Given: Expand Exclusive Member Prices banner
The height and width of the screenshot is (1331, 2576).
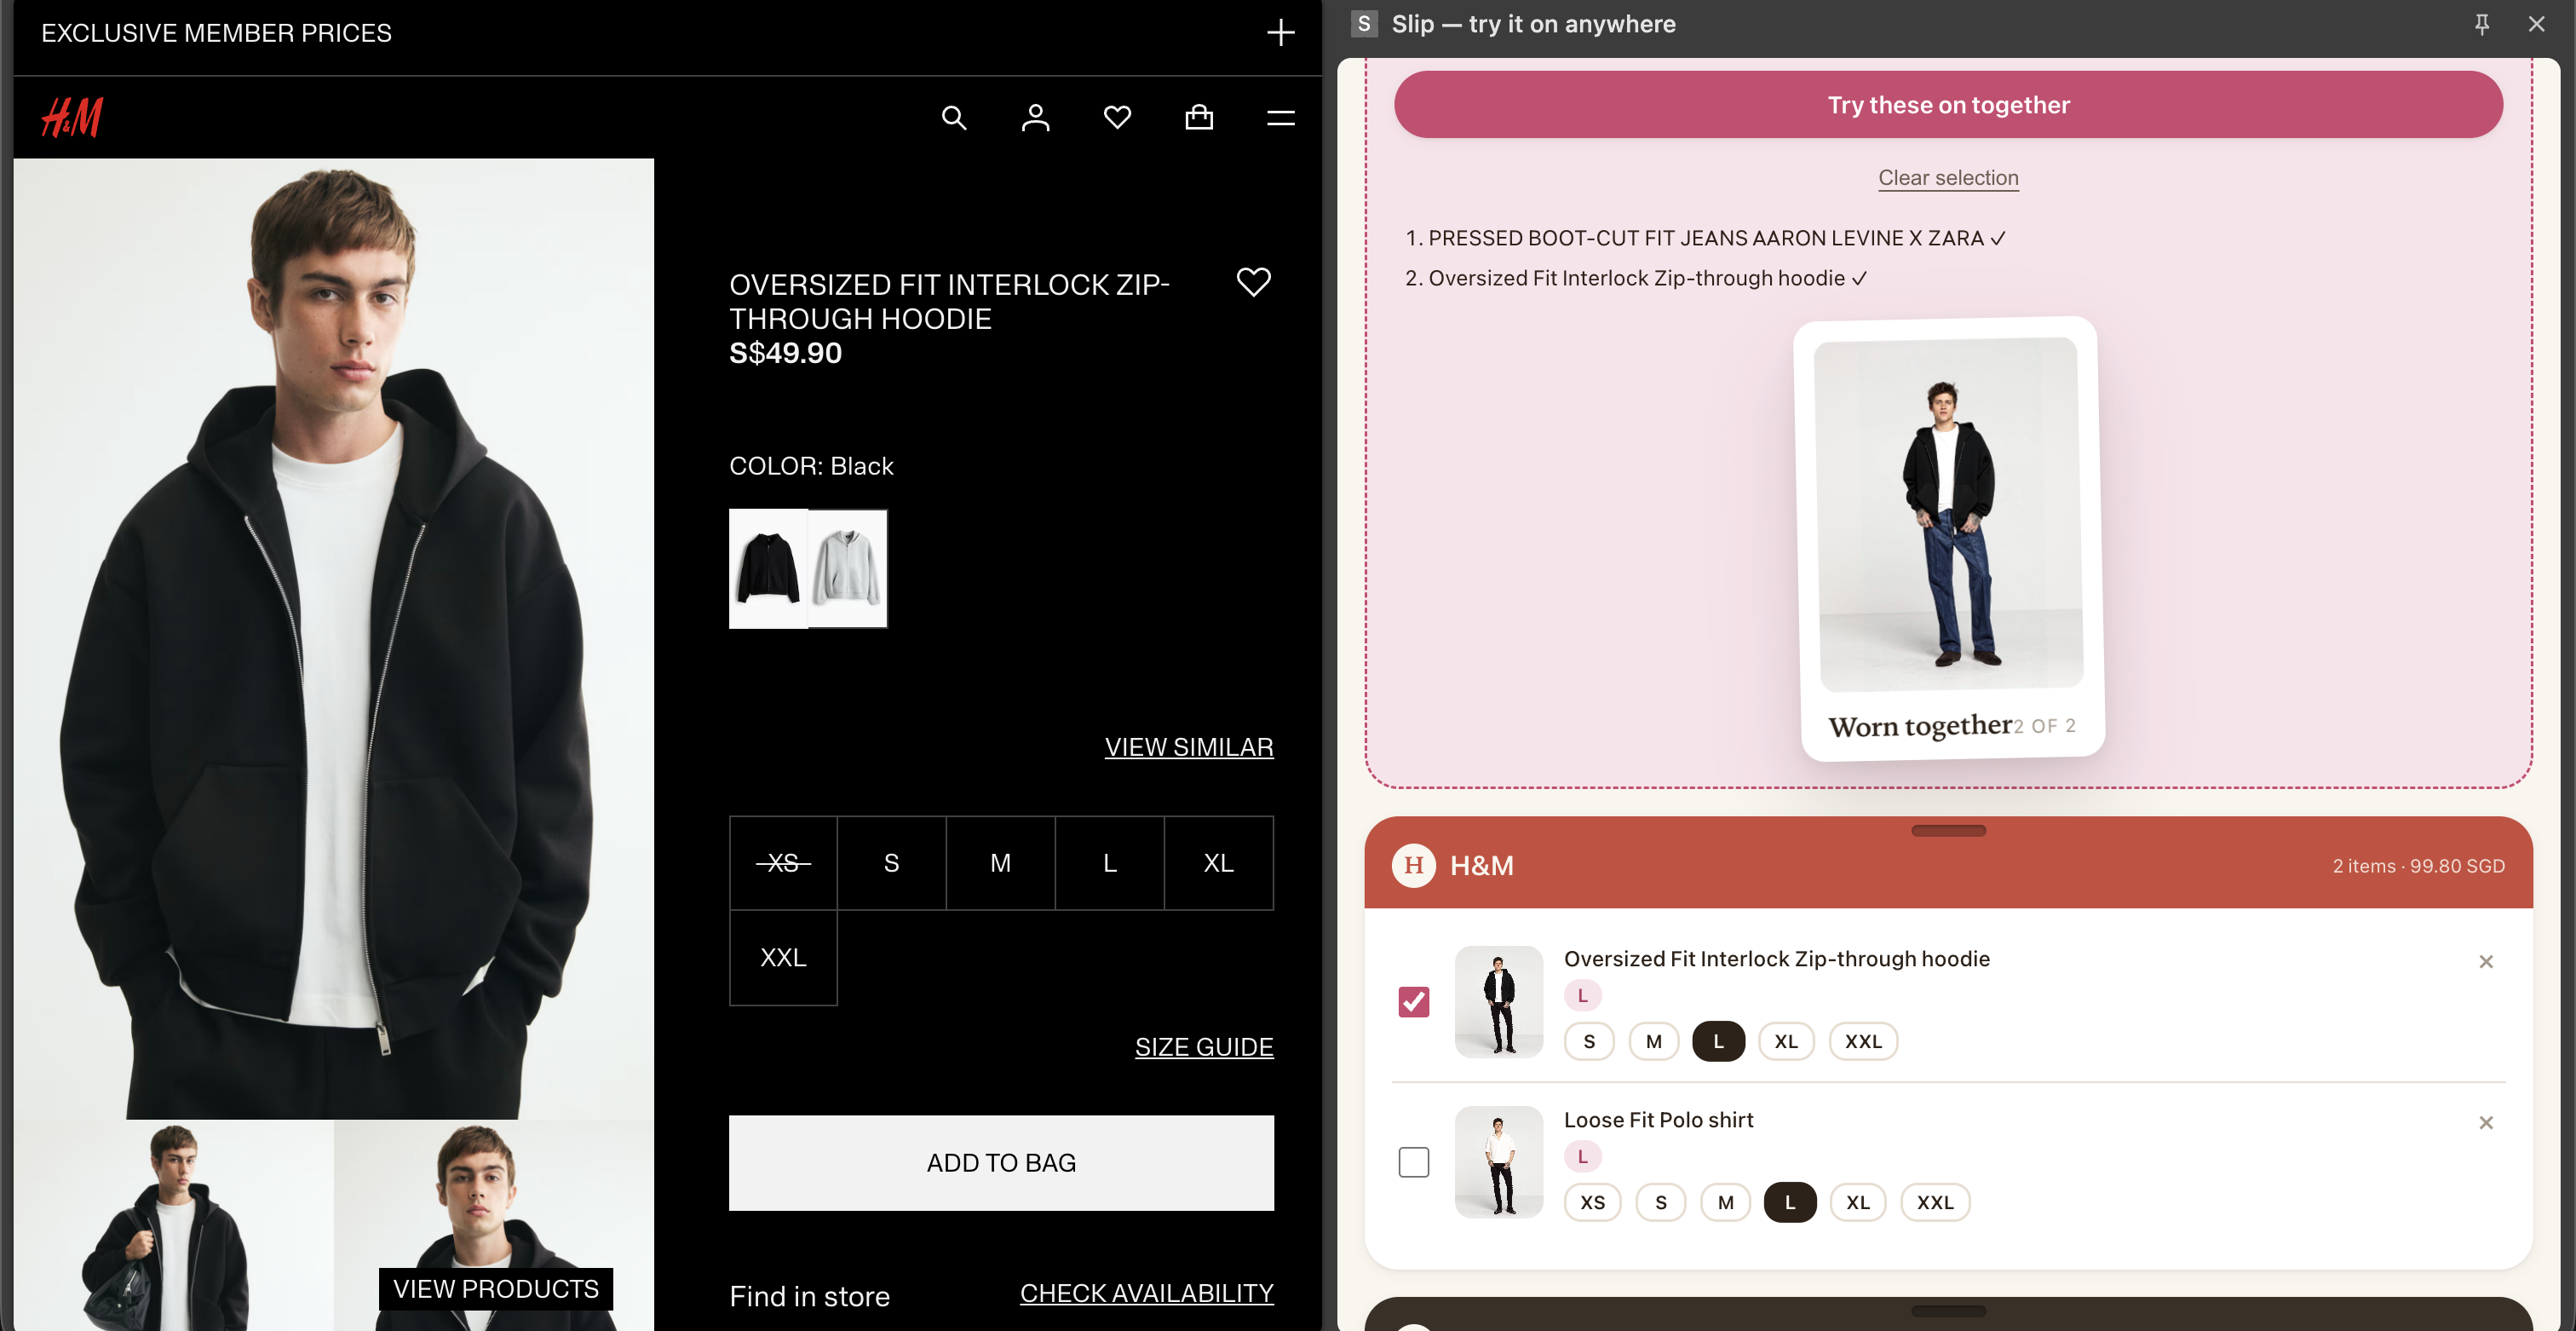Looking at the screenshot, I should tap(1280, 33).
